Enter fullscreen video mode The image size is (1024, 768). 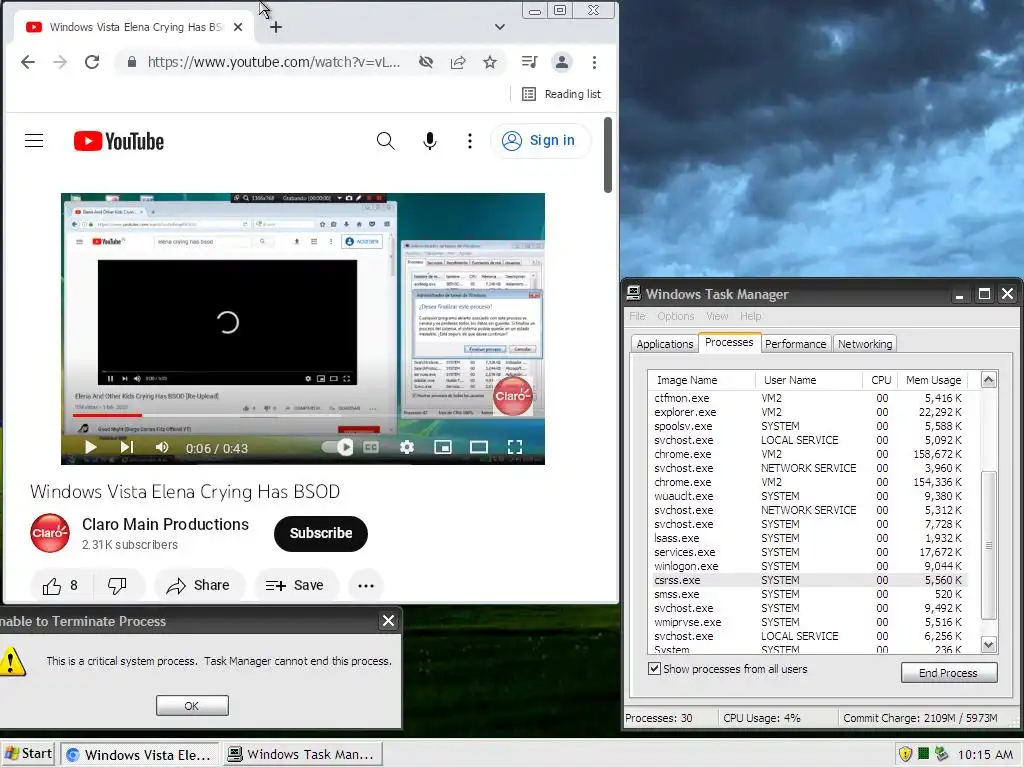515,447
